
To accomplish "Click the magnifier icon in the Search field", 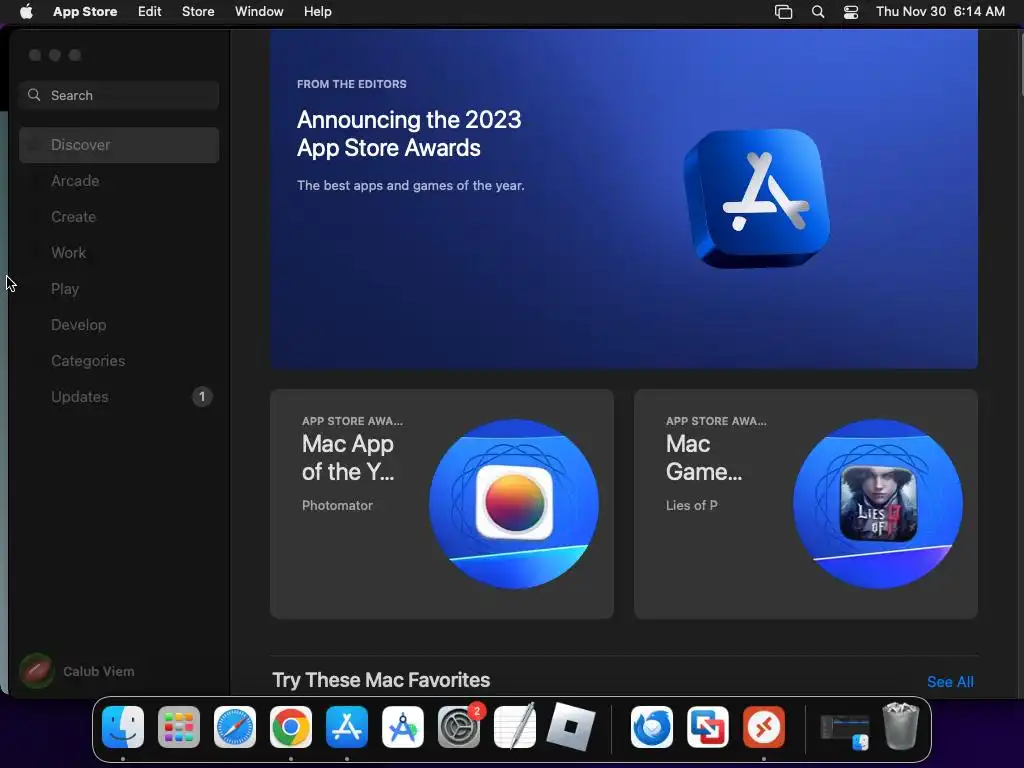I will [x=34, y=95].
